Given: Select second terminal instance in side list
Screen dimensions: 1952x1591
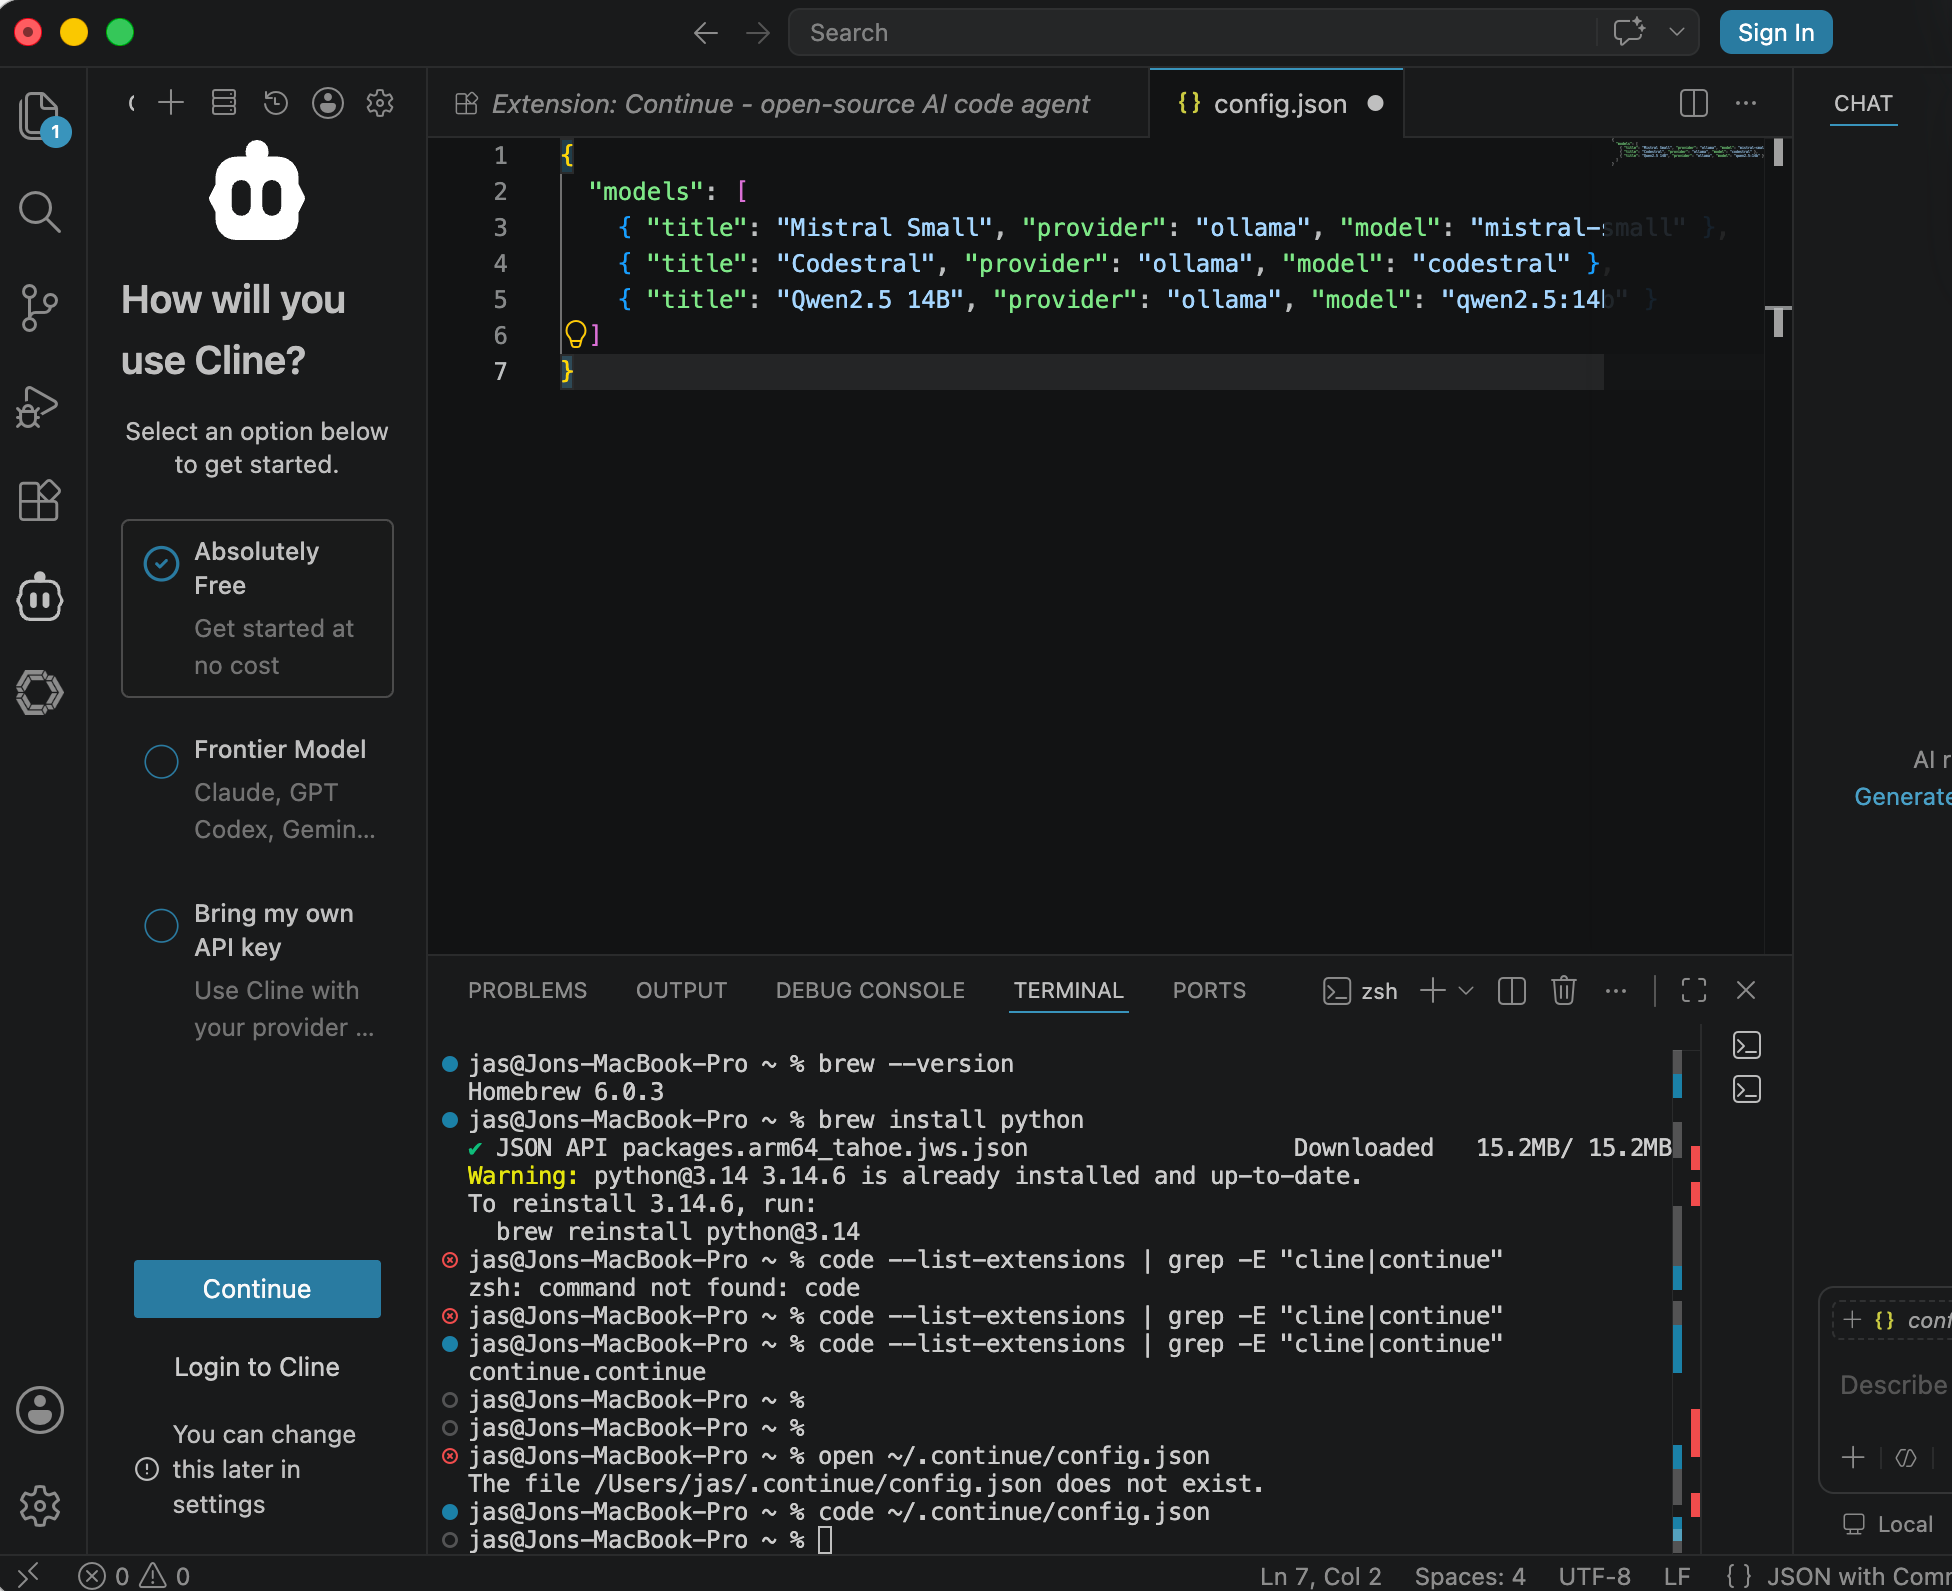Looking at the screenshot, I should [1747, 1089].
